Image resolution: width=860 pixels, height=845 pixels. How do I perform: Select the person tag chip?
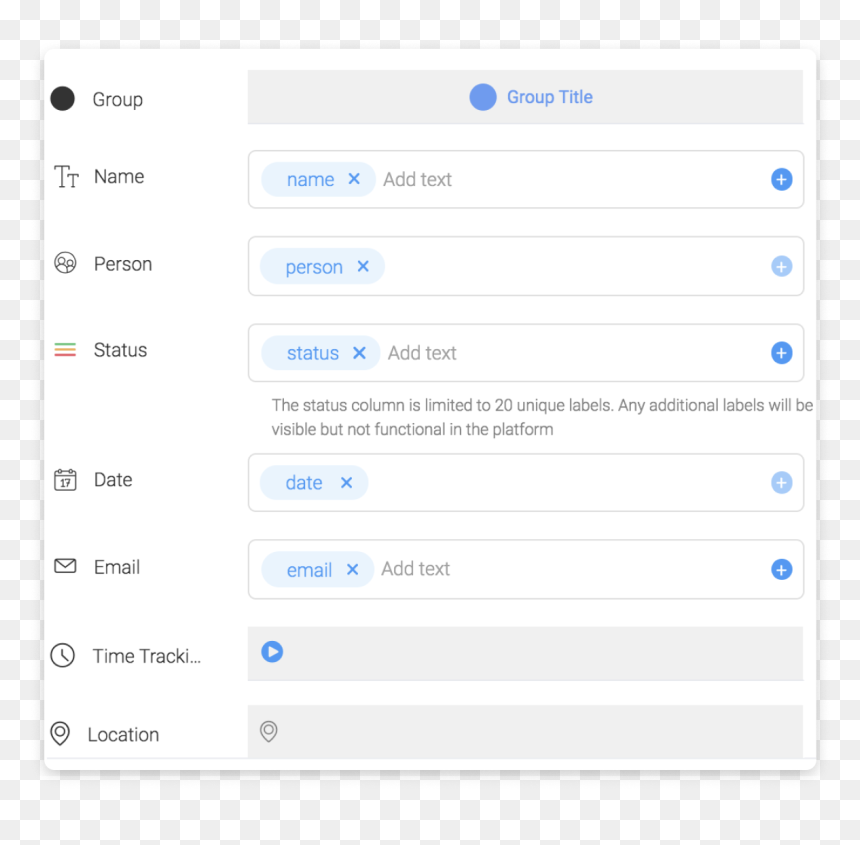coord(322,266)
